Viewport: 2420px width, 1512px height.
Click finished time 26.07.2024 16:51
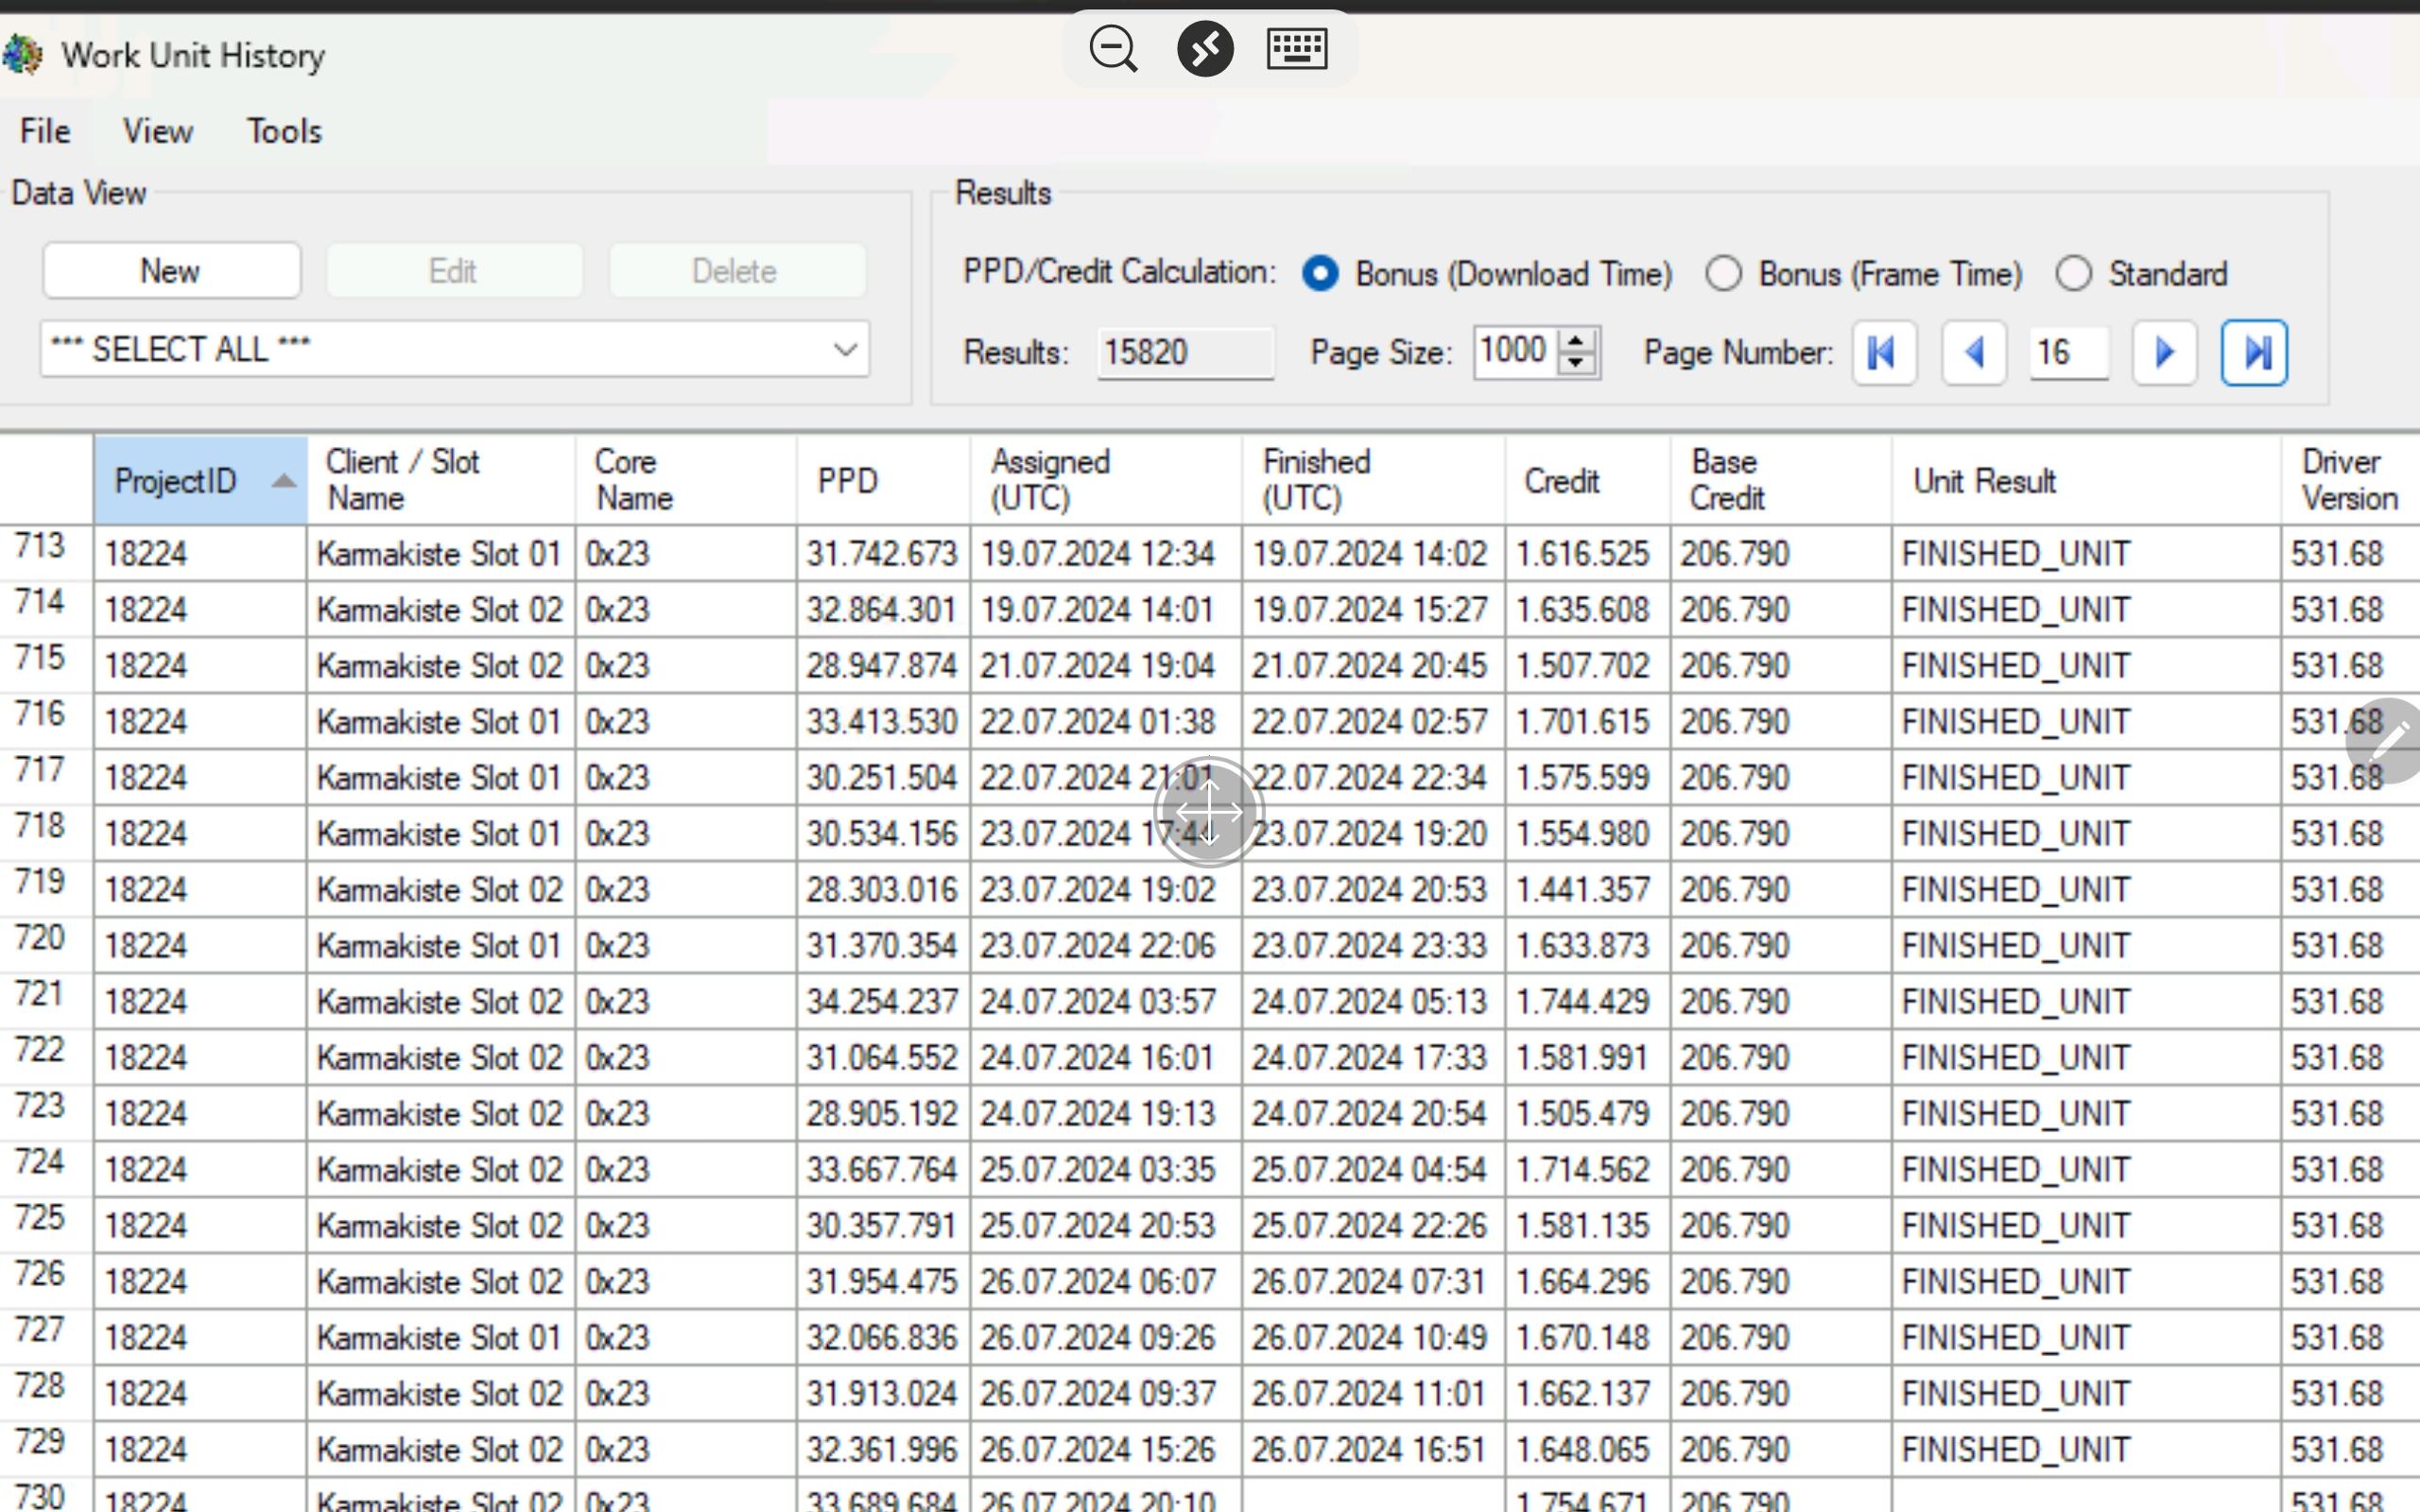[1369, 1450]
